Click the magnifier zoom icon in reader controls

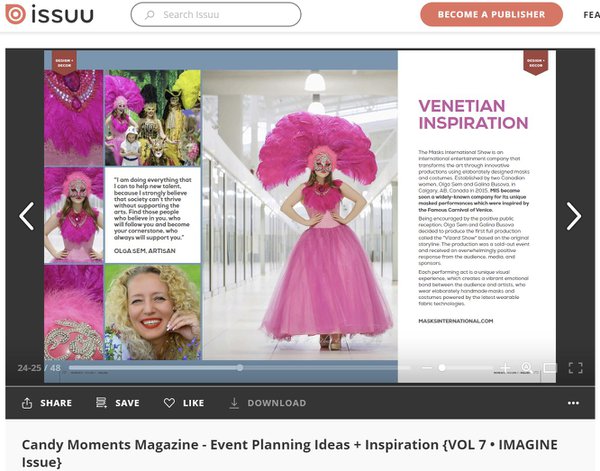527,368
